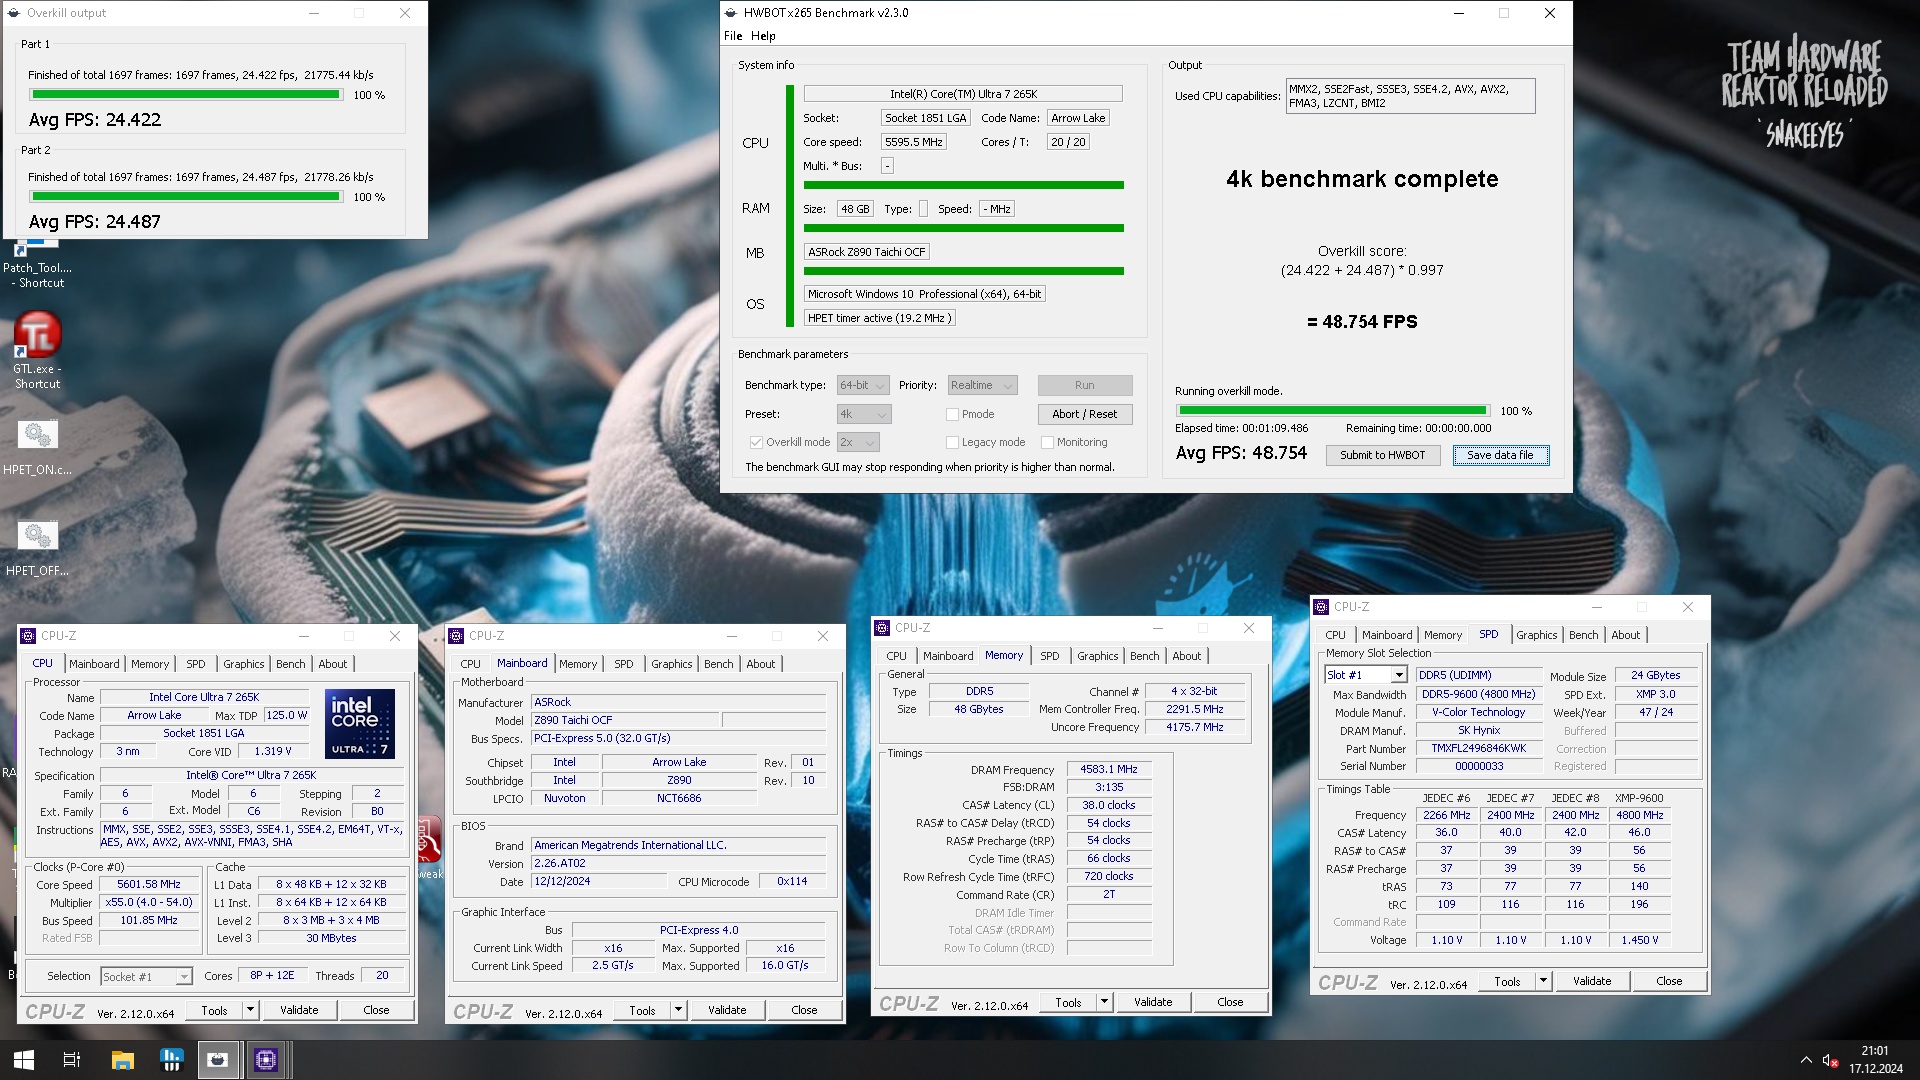Screen dimensions: 1920x1080
Task: Expand Tools arrow in Memory window
Action: click(1104, 1002)
